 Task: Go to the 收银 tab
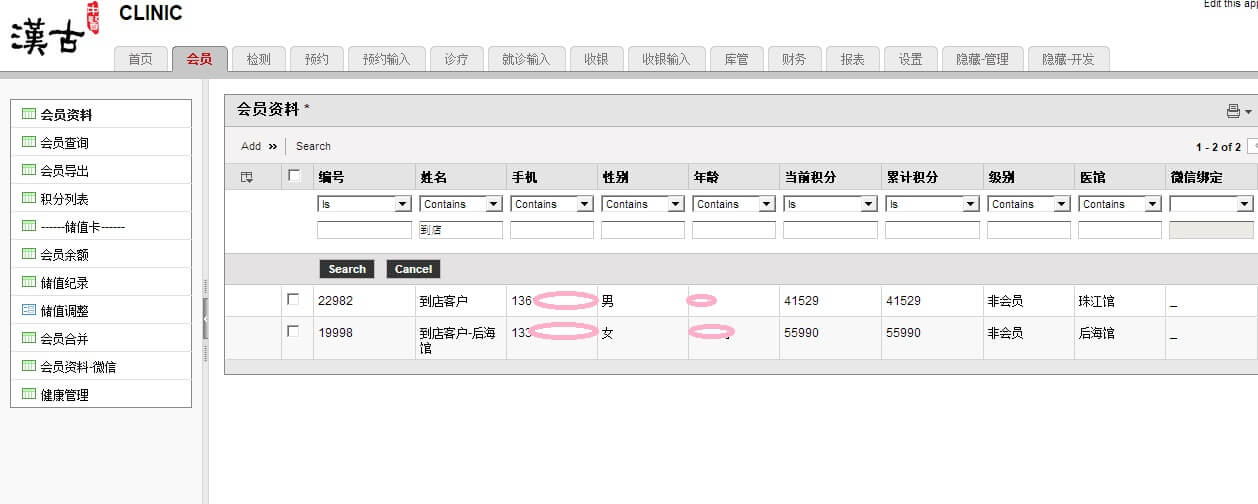pos(596,59)
